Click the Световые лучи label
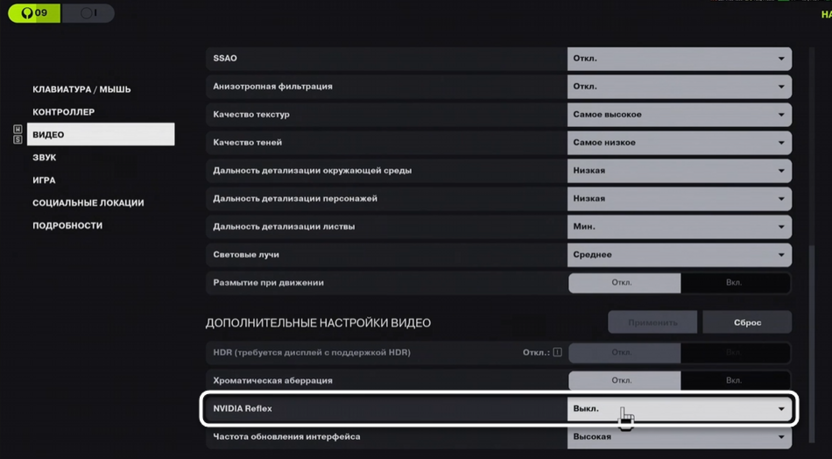 pyautogui.click(x=246, y=255)
